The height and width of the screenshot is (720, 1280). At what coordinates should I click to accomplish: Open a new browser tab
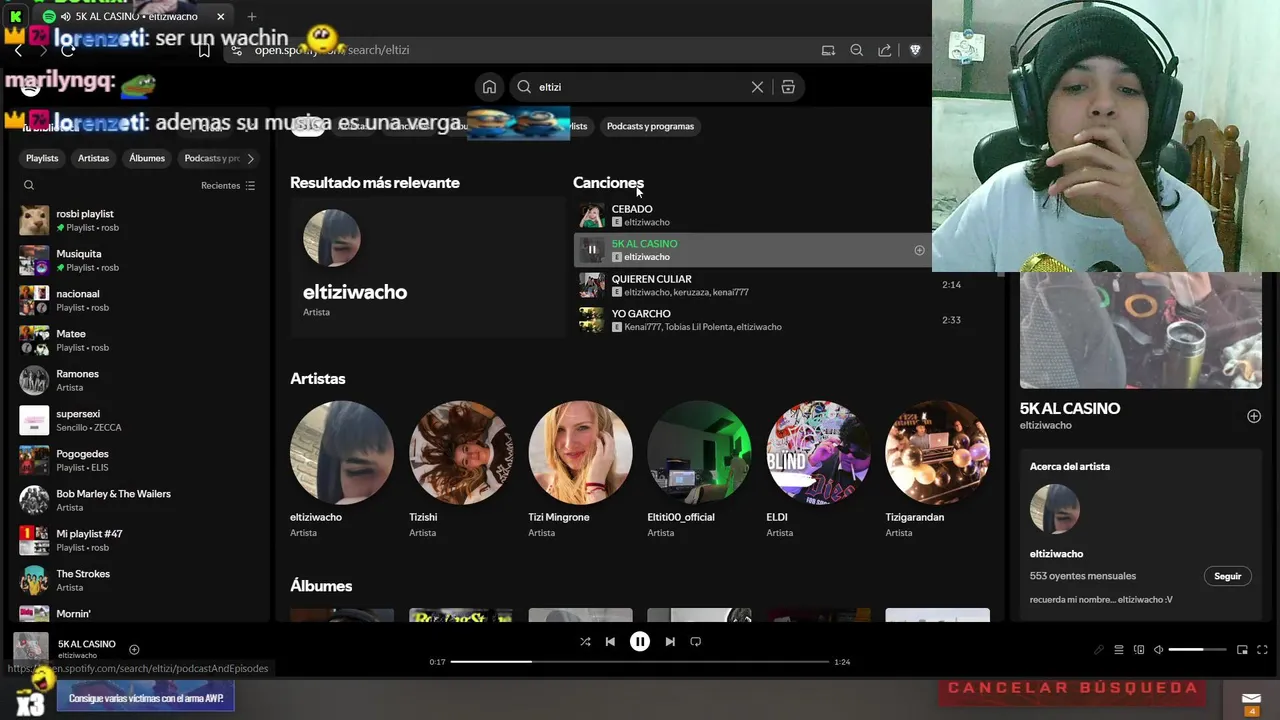tap(252, 16)
